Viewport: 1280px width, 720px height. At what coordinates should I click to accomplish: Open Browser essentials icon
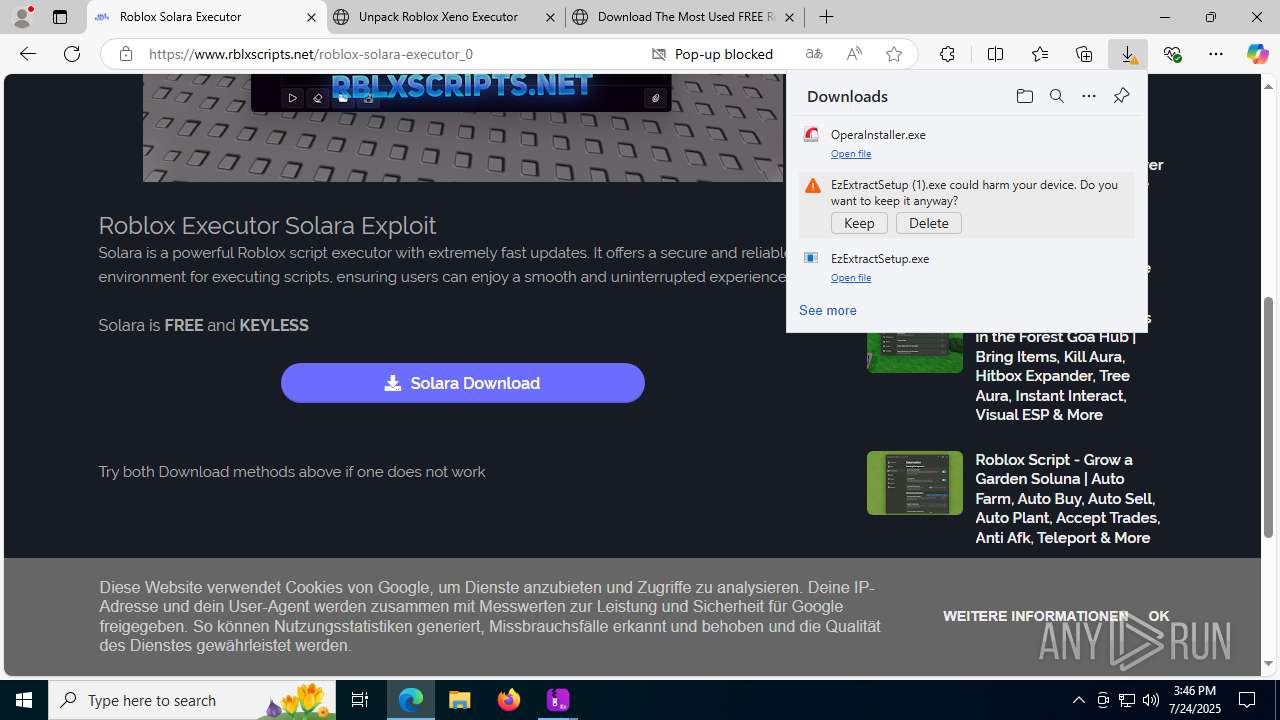1172,54
